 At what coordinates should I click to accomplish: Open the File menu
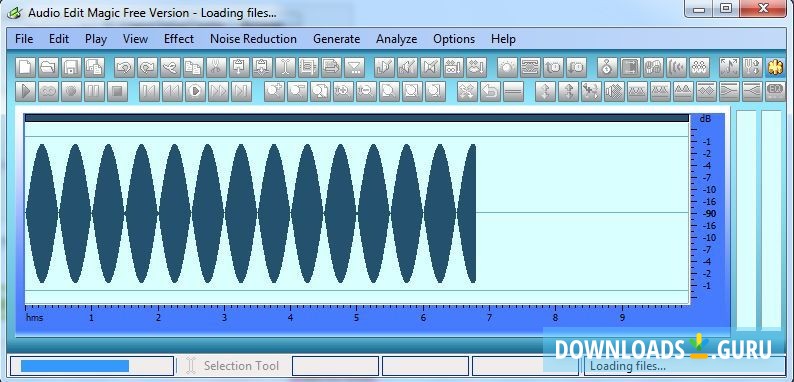pyautogui.click(x=24, y=39)
